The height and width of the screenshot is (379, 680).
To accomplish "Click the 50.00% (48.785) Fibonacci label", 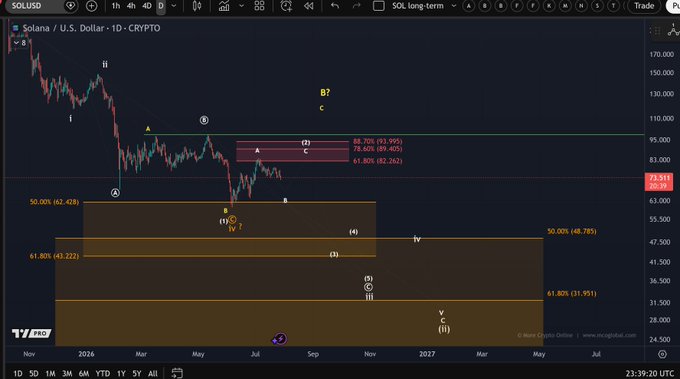I will (x=572, y=232).
